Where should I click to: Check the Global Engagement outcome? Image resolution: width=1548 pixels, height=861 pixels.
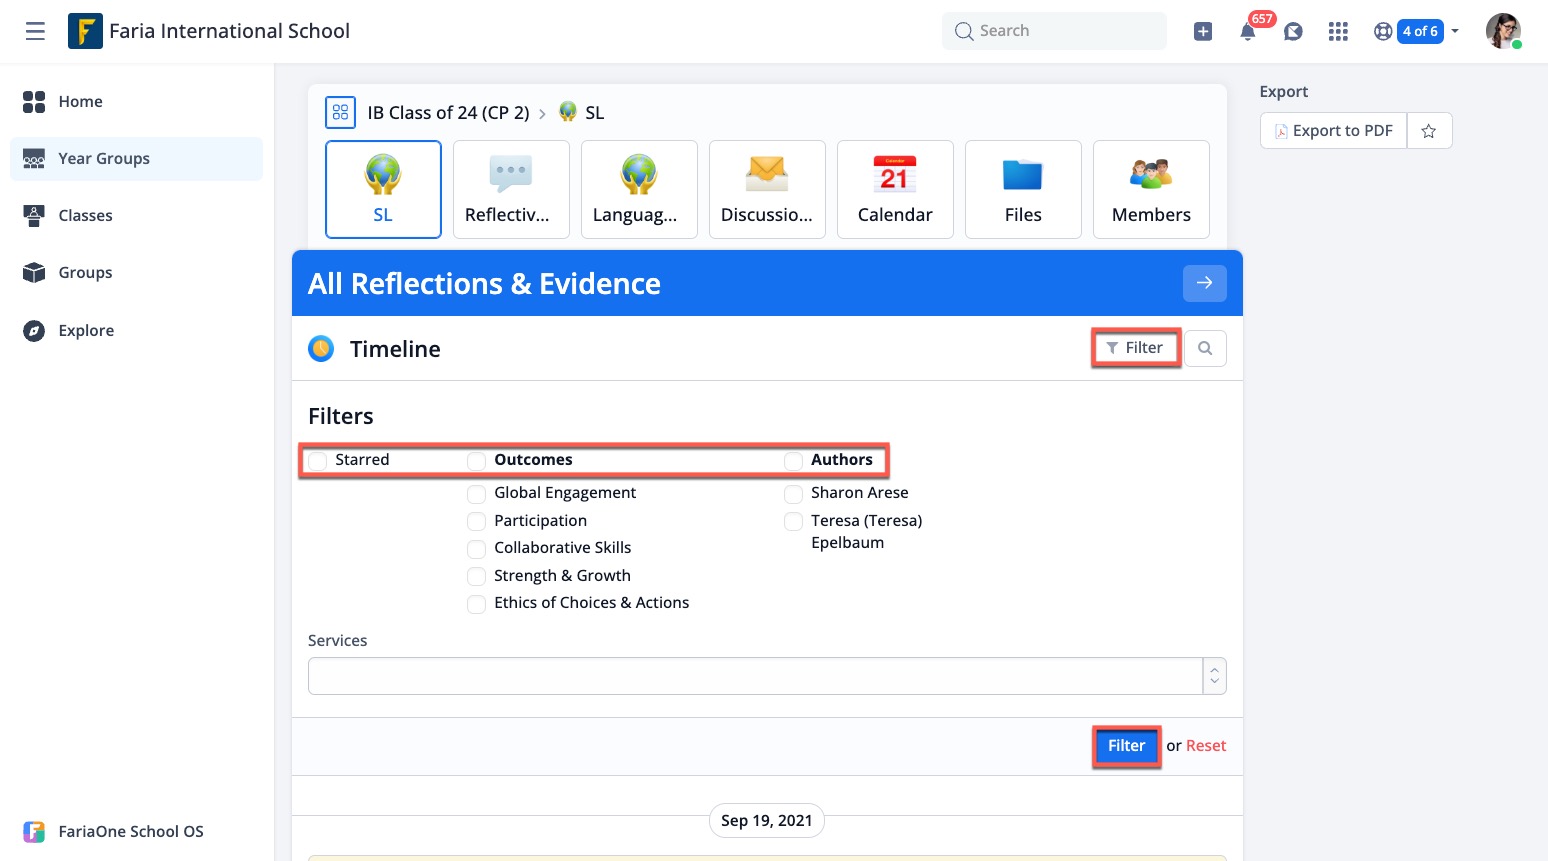477,494
